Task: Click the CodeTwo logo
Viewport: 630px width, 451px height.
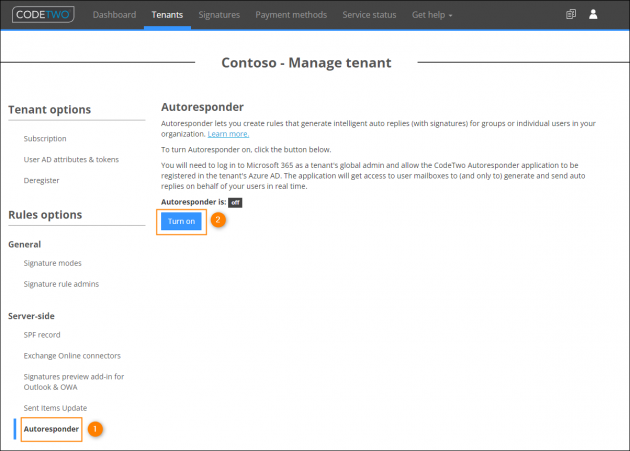Action: pyautogui.click(x=43, y=14)
